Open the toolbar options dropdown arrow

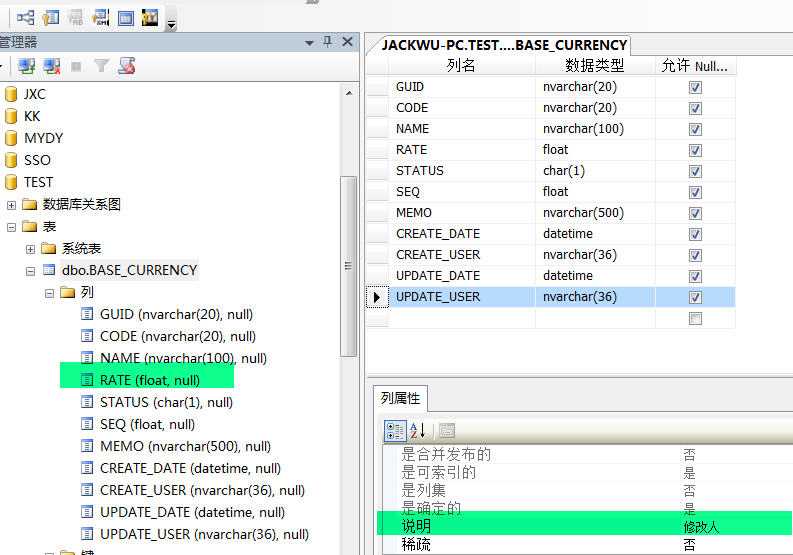171,24
